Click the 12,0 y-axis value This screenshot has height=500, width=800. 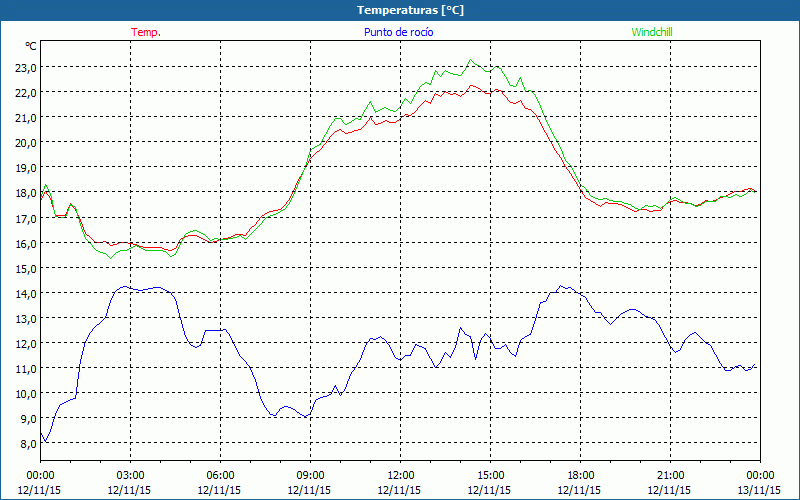(x=26, y=343)
